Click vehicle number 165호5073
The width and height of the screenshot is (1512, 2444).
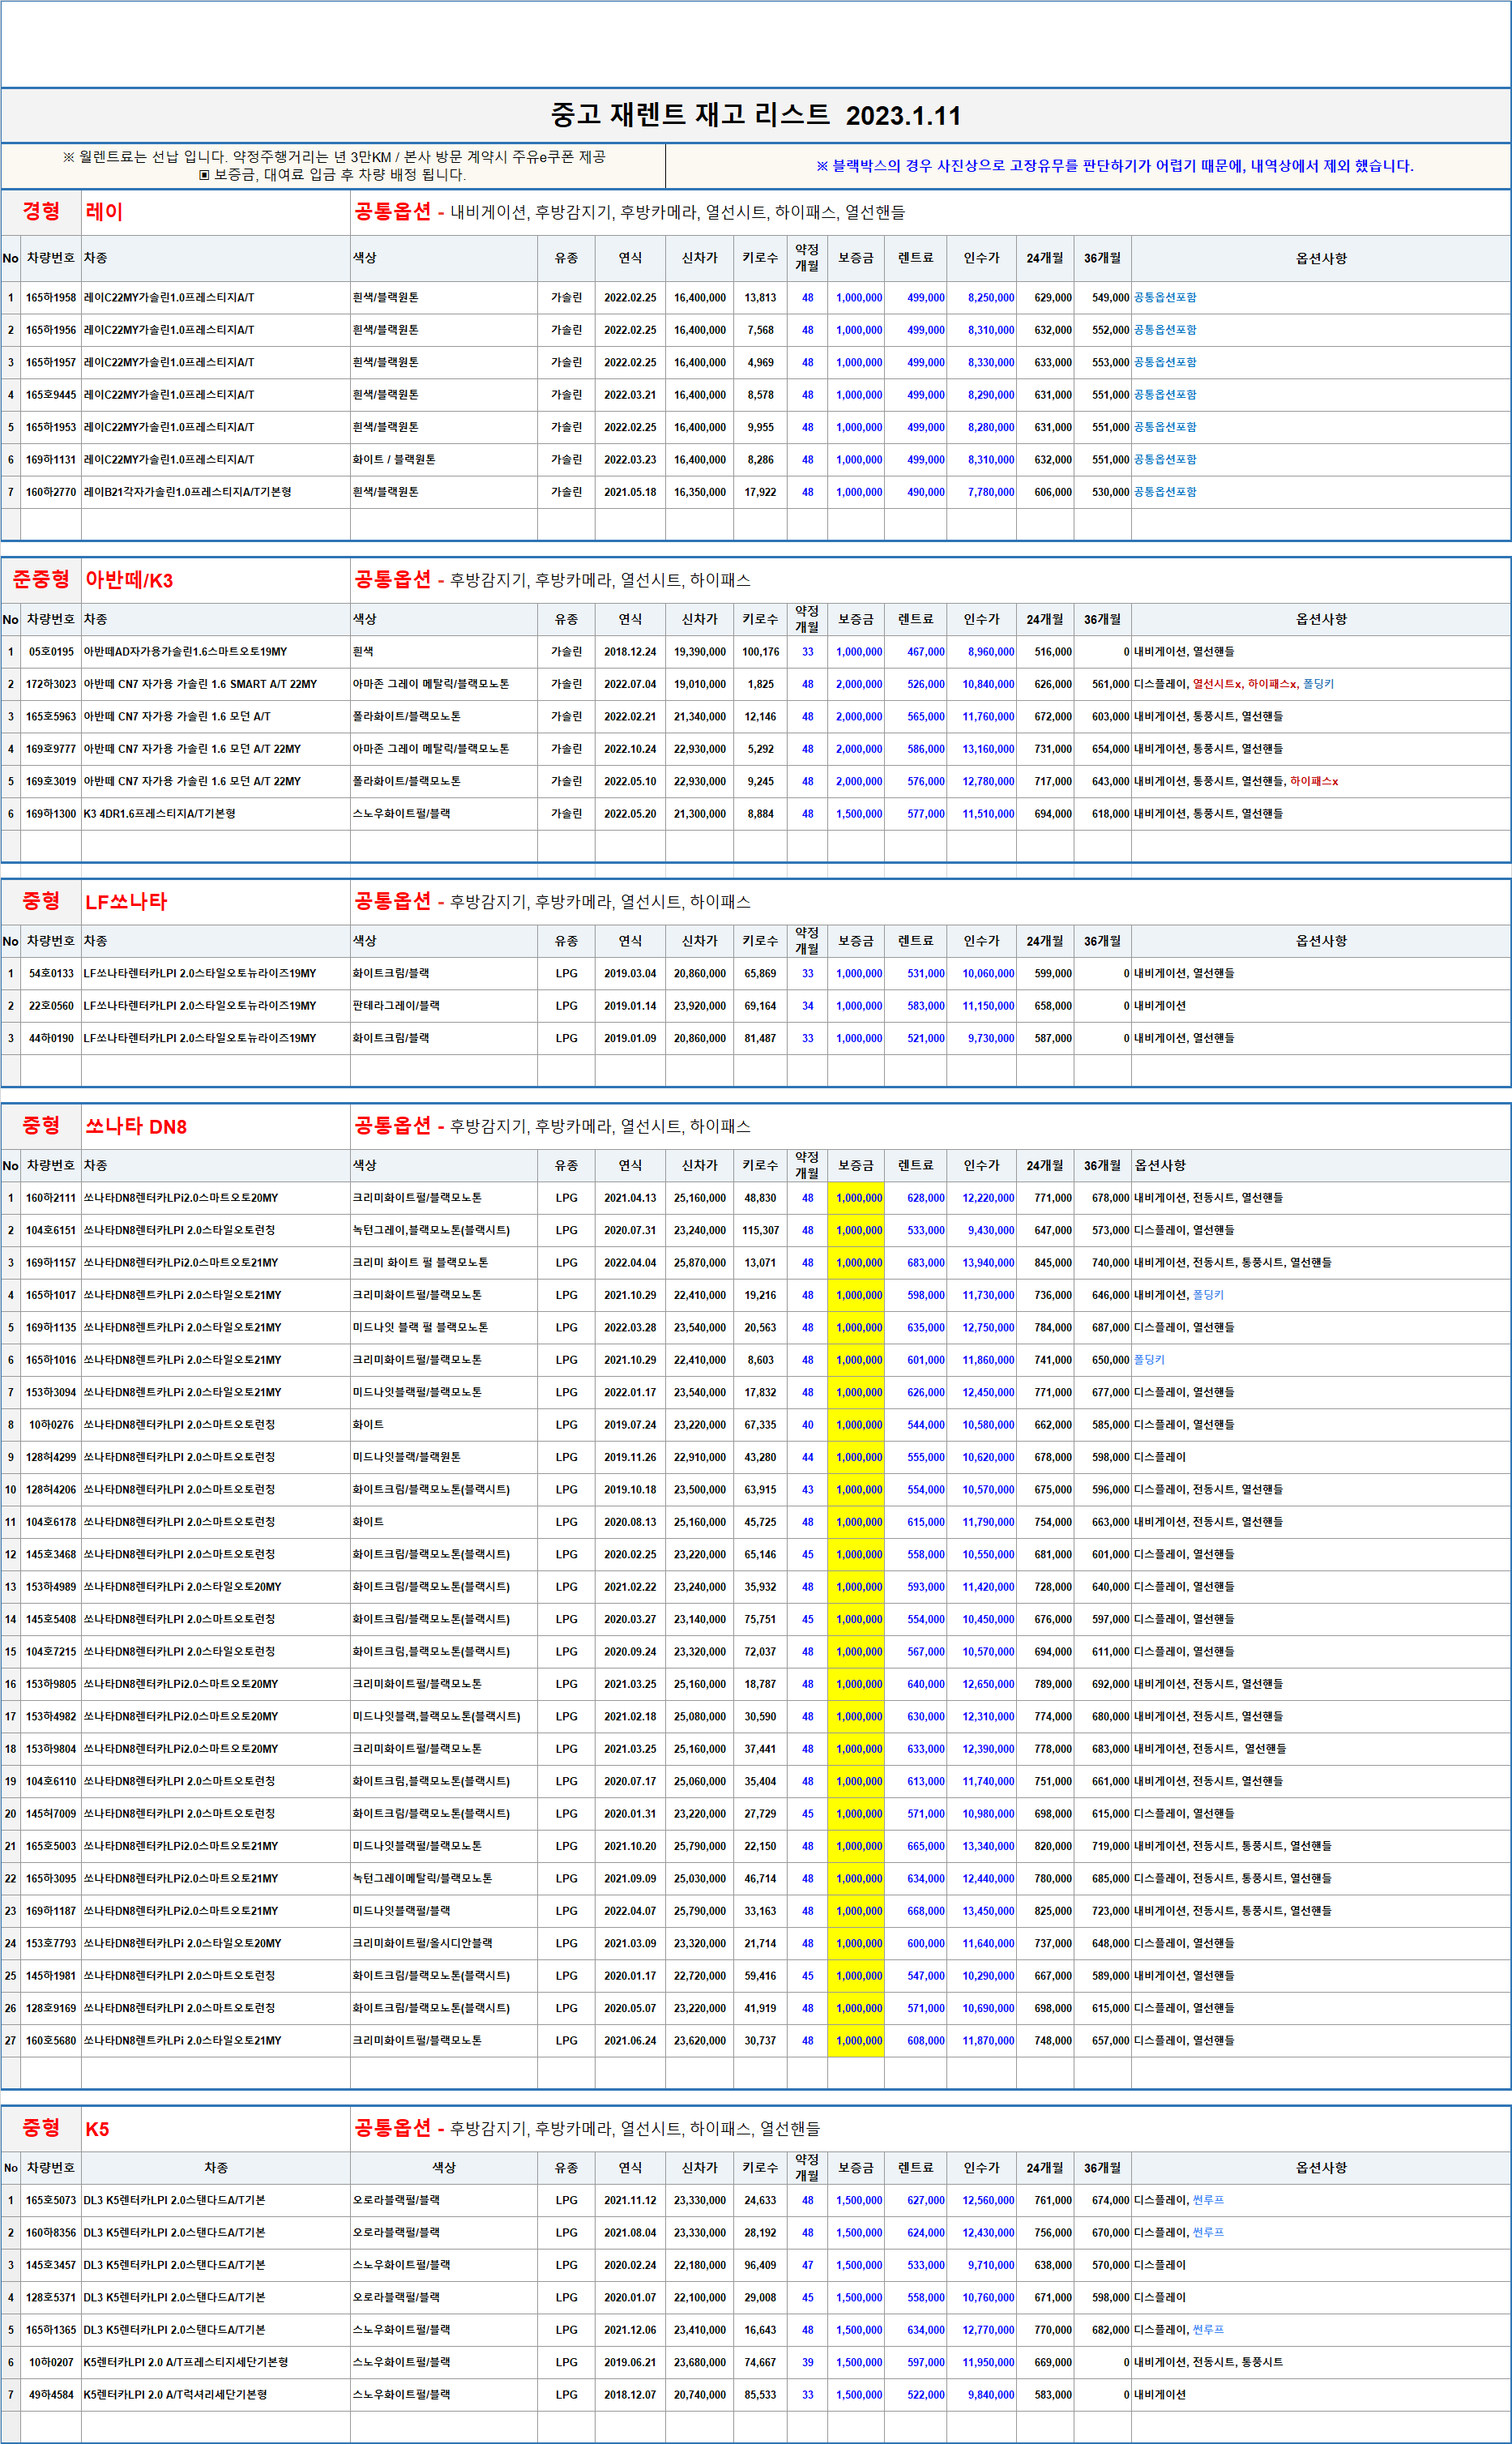pos(51,2200)
